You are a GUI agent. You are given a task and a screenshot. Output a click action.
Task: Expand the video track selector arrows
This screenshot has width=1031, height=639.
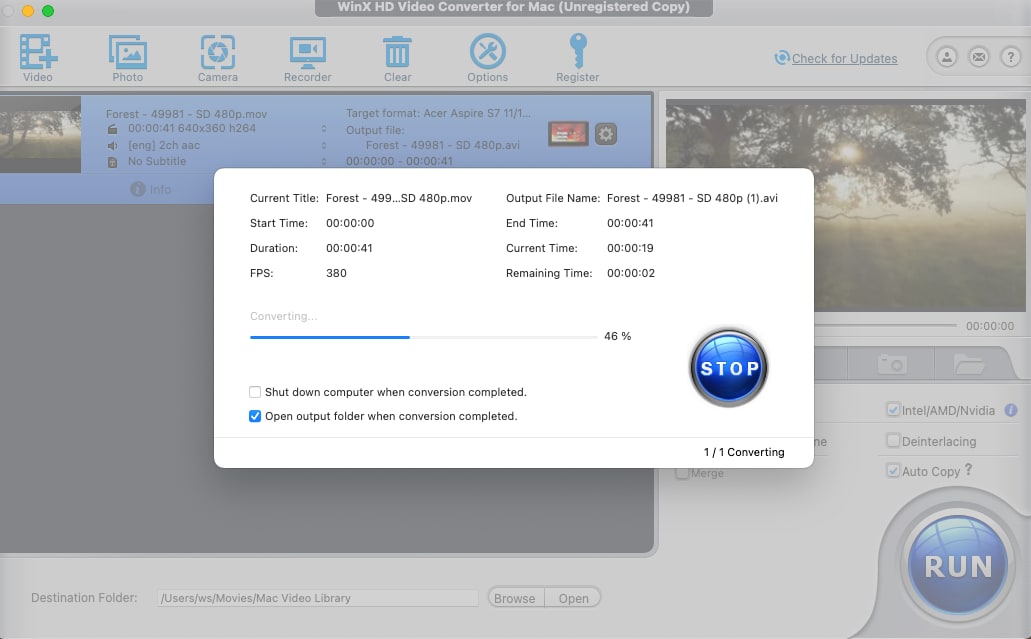tap(324, 129)
